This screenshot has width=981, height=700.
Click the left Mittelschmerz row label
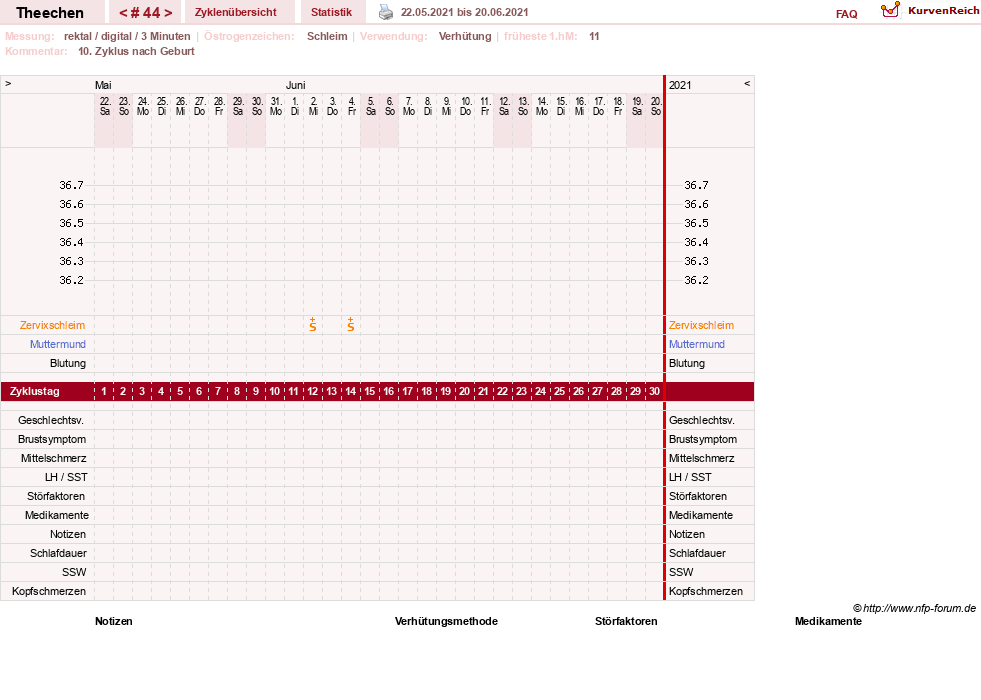tap(53, 459)
